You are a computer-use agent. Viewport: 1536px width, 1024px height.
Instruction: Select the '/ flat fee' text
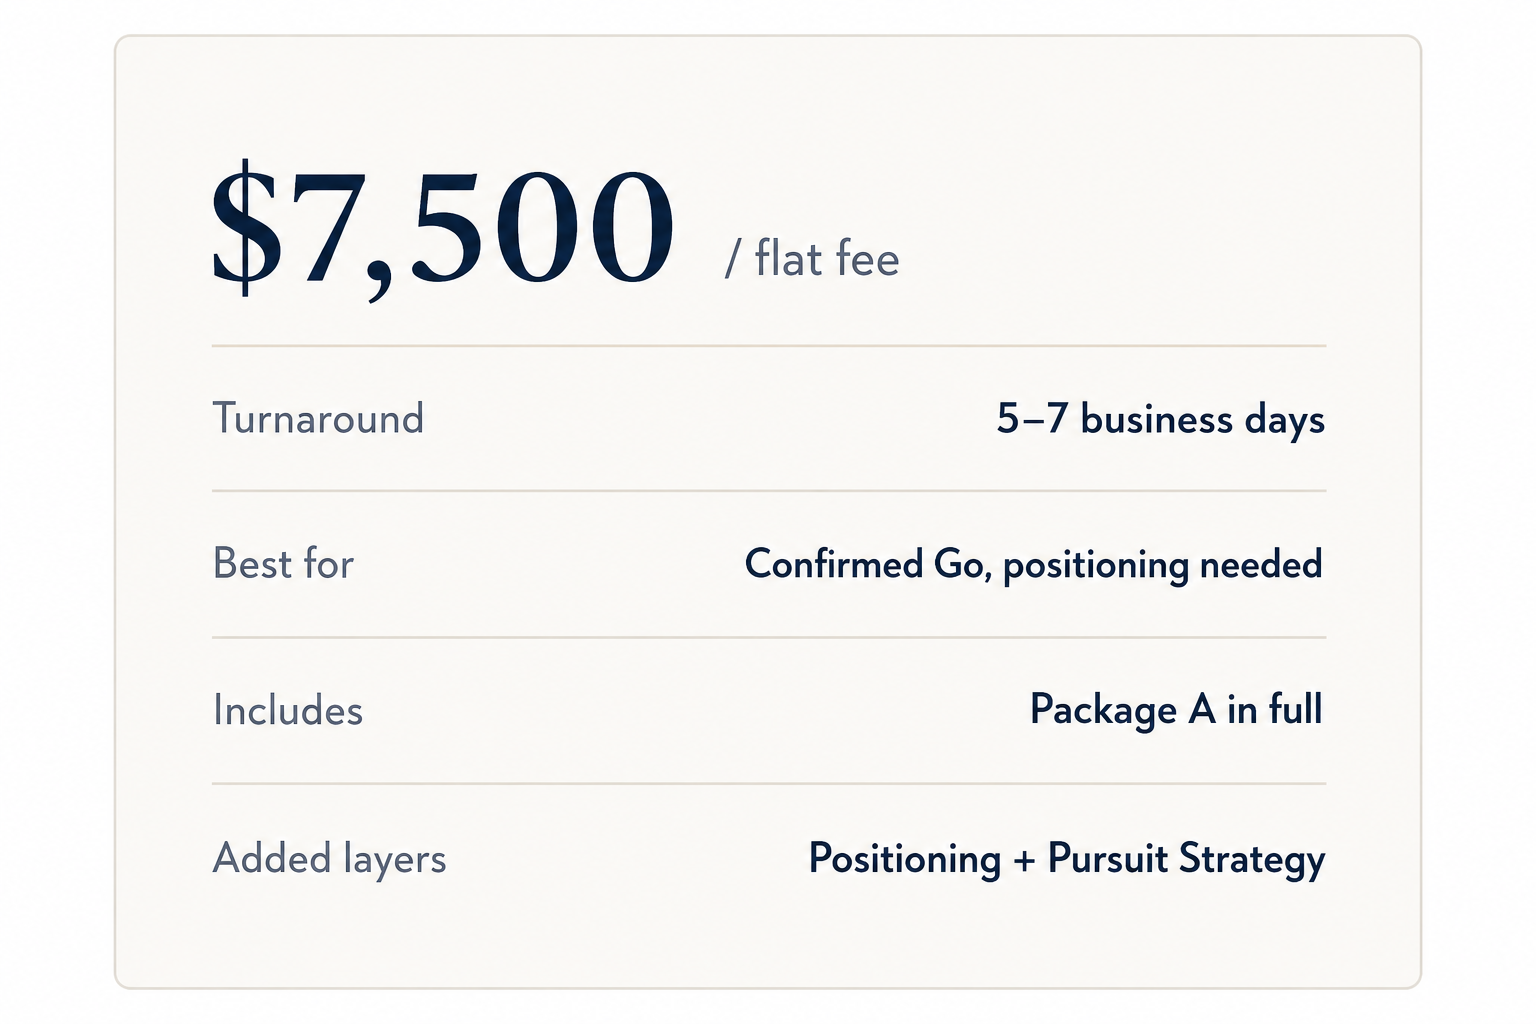812,259
